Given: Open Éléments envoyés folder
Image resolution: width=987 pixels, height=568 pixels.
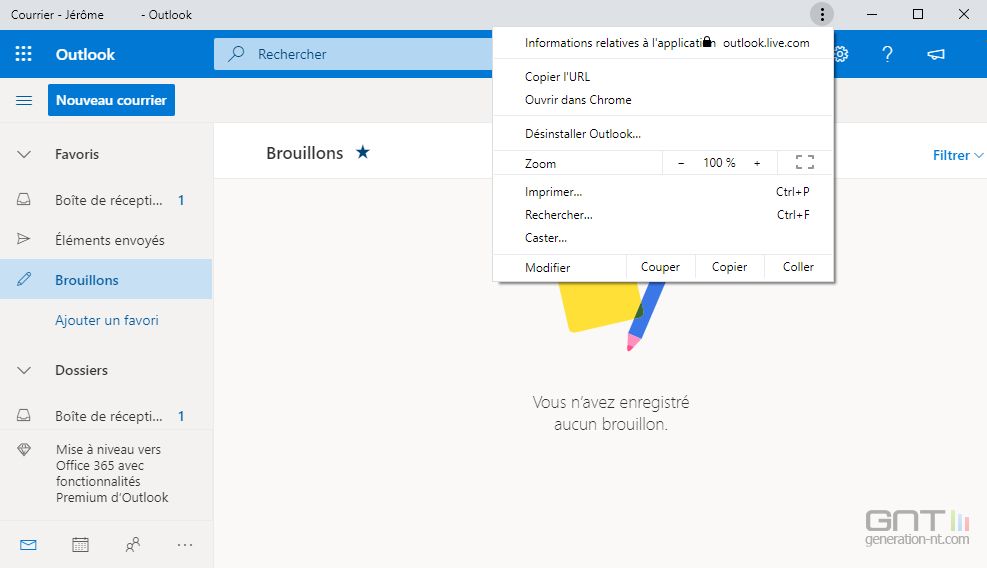Looking at the screenshot, I should 106,240.
